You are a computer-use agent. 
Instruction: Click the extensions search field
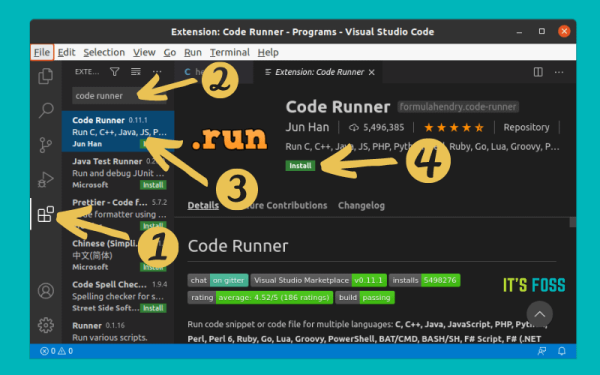coord(119,96)
